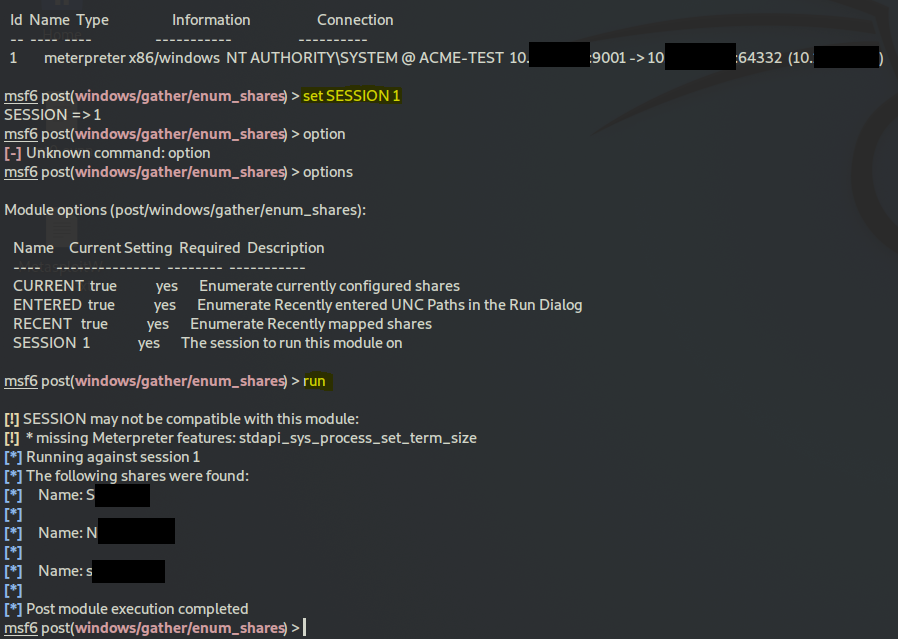Screen dimensions: 898x639
Task: Click the 'SESSION => 1' output line
Action: (52, 115)
